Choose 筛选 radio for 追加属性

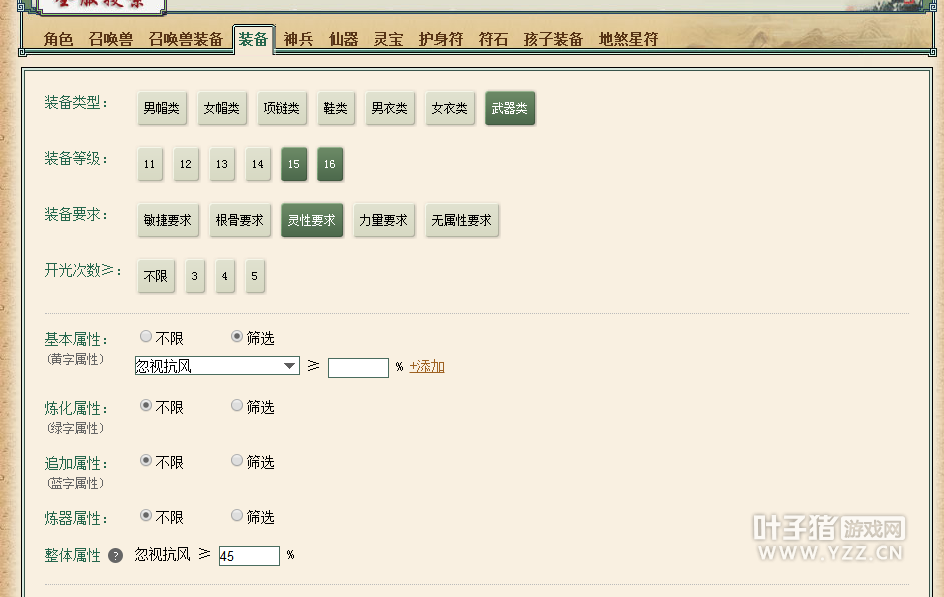point(237,461)
